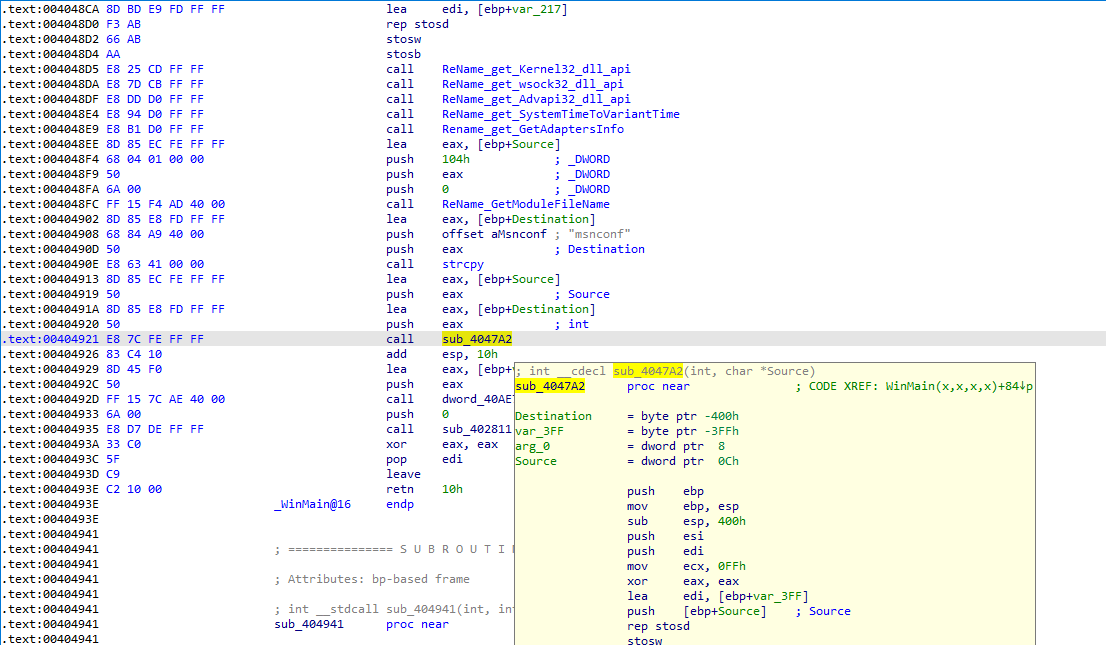Select push [ebp+Source] in tooltip
Image resolution: width=1106 pixels, height=645 pixels.
[697, 611]
